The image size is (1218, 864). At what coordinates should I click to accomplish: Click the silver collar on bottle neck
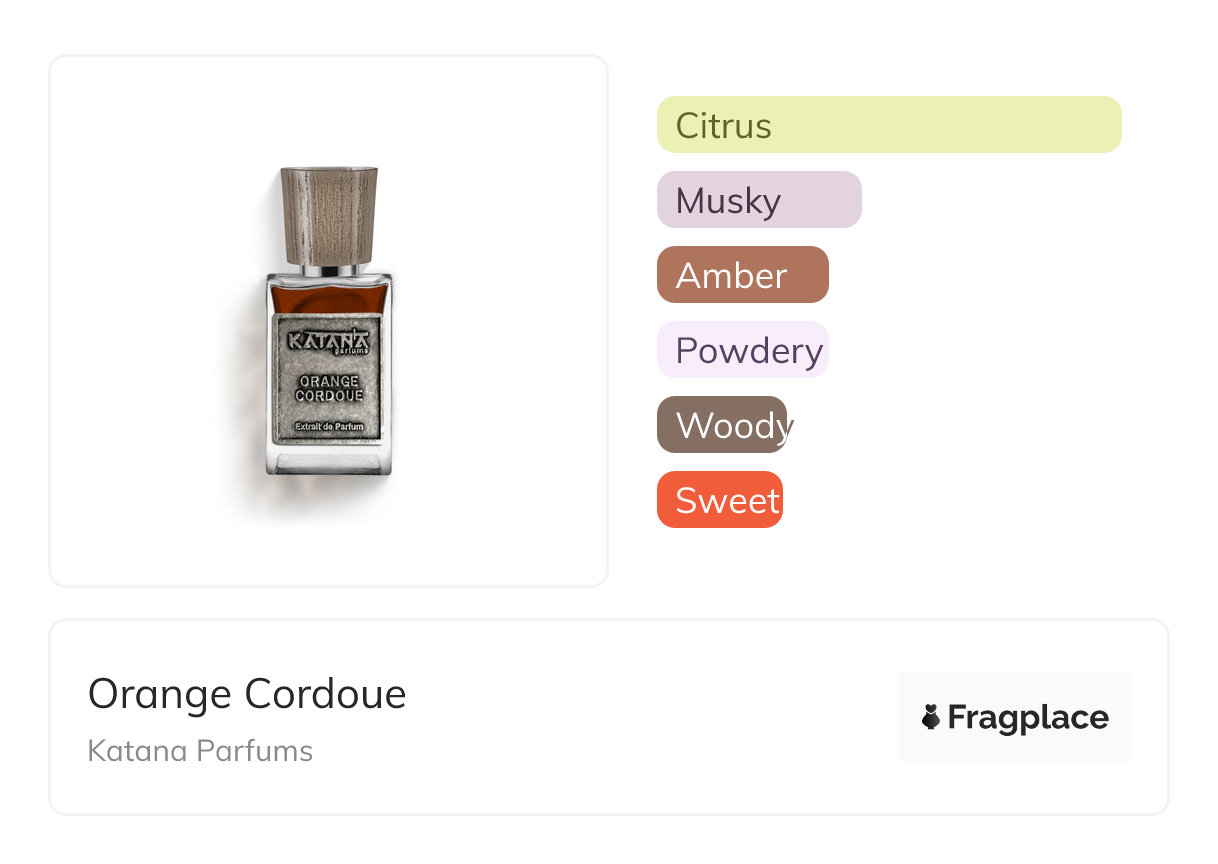click(328, 269)
